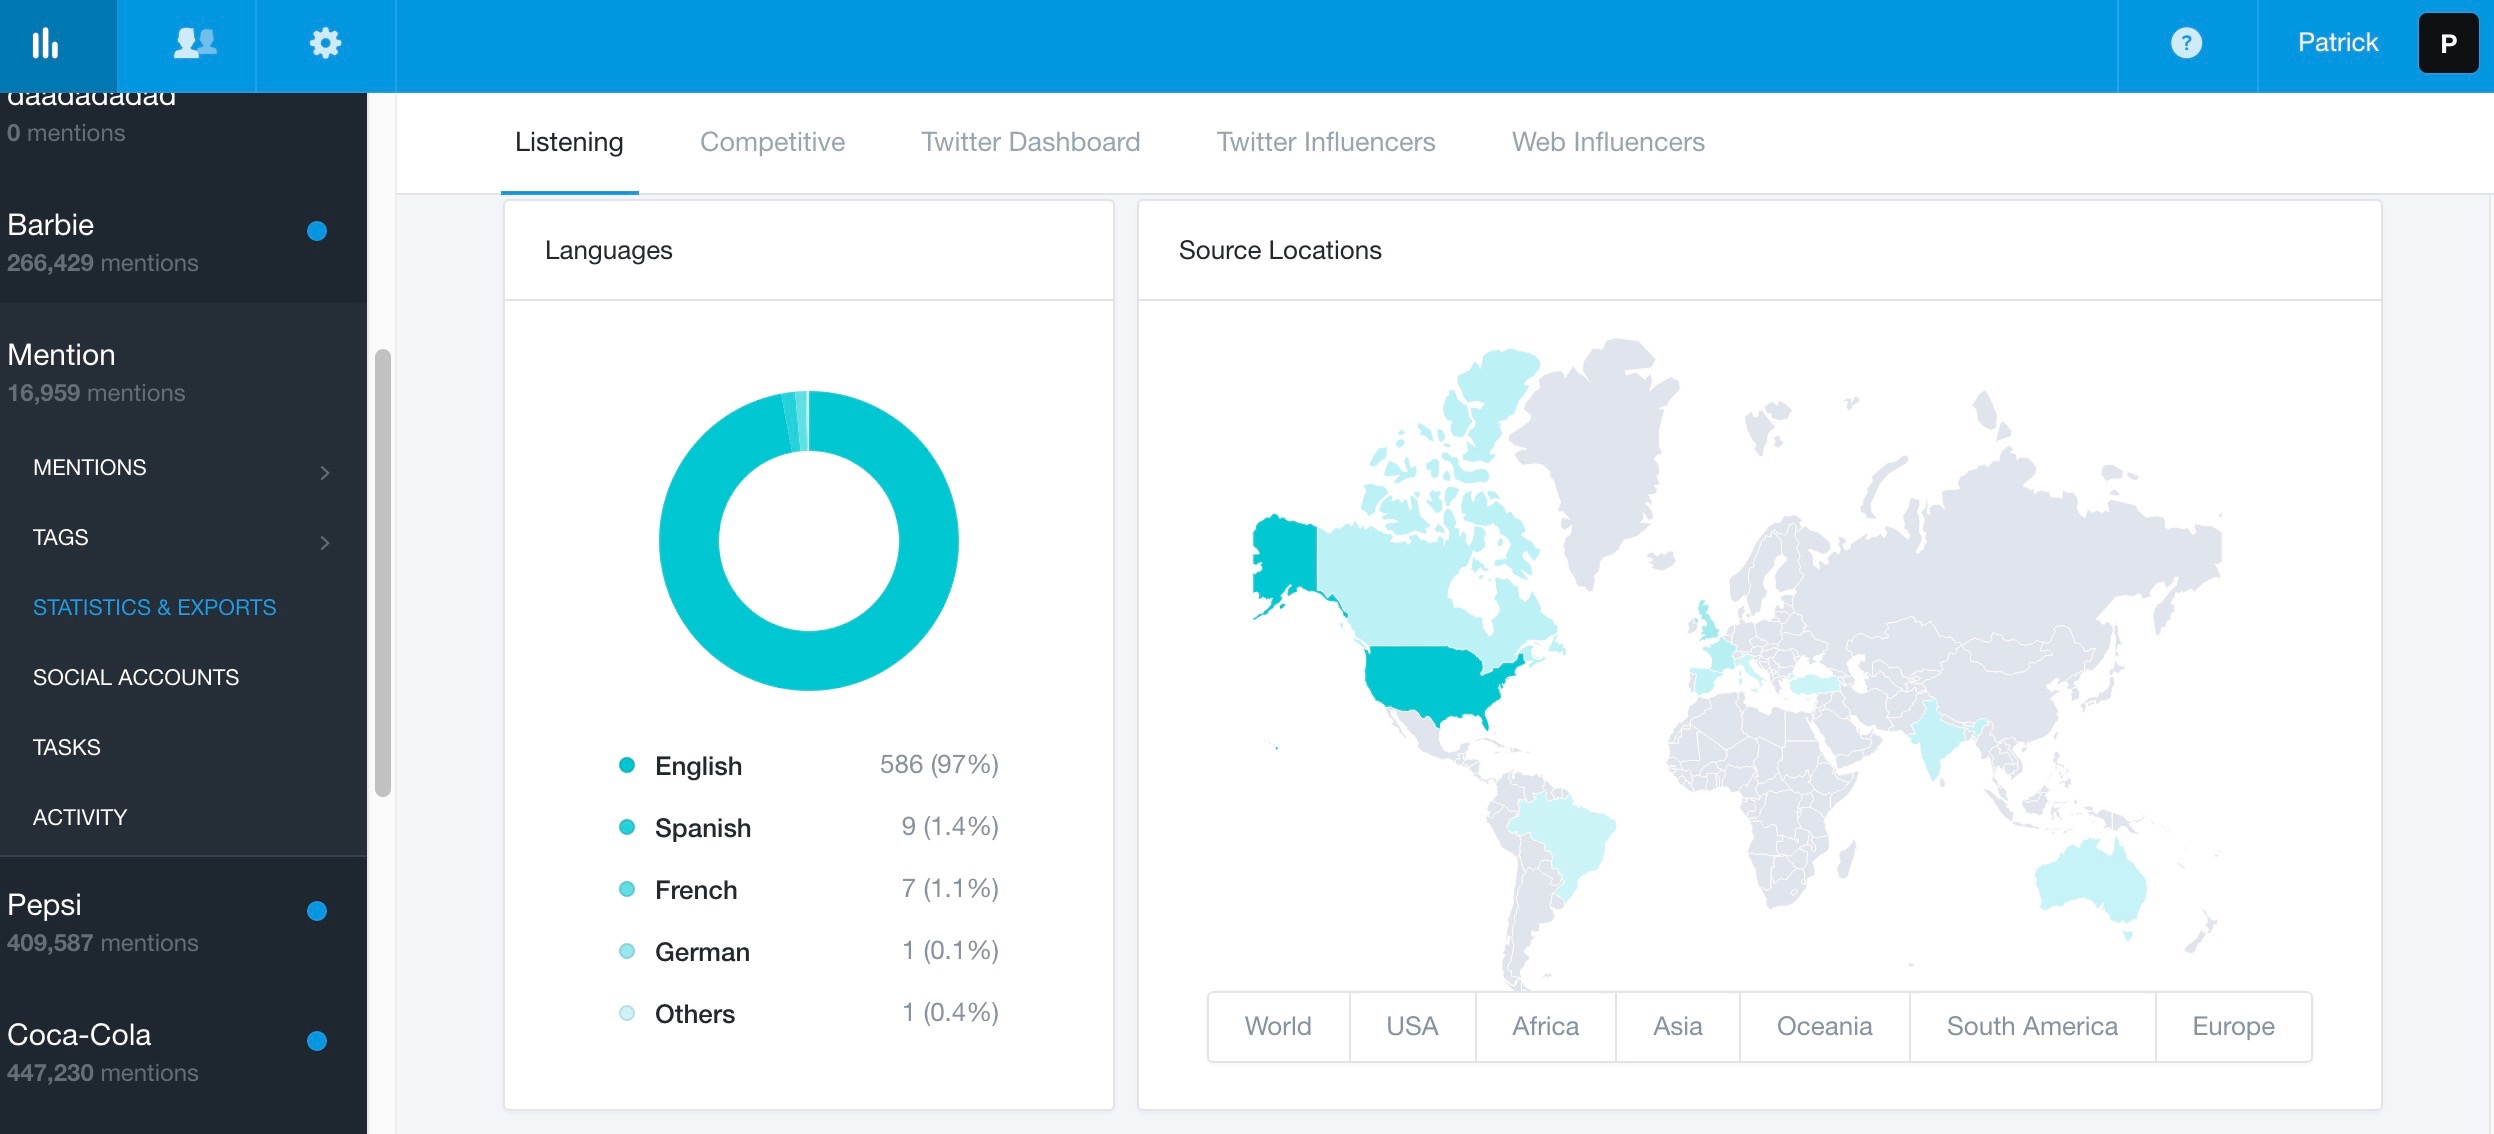Expand the TAGS chevron
This screenshot has width=2494, height=1134.
coord(324,542)
